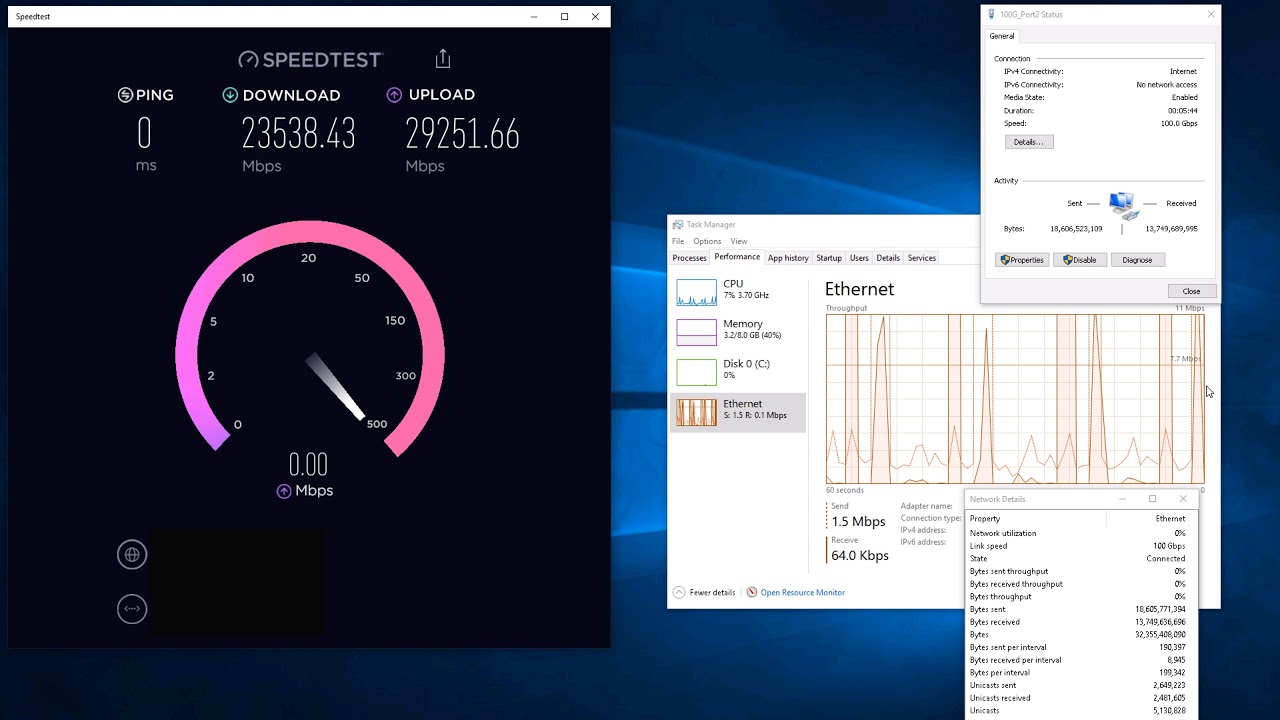Minimize the Speedtest window
1280x720 pixels.
pos(534,16)
